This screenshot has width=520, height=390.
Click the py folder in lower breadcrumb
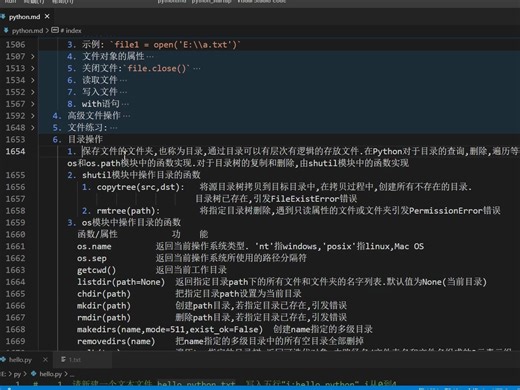coord(17,374)
